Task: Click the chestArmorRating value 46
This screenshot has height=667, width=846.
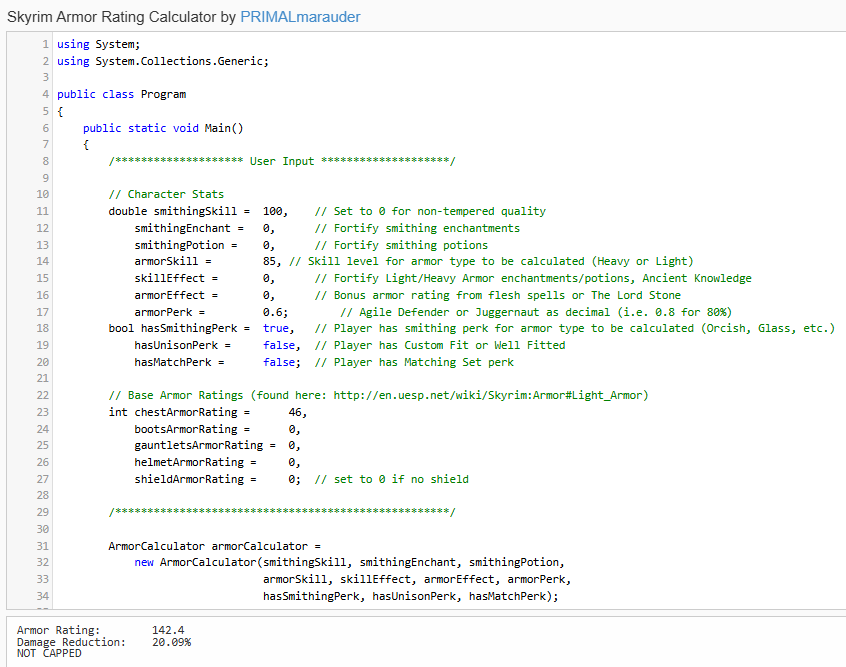Action: (x=295, y=412)
